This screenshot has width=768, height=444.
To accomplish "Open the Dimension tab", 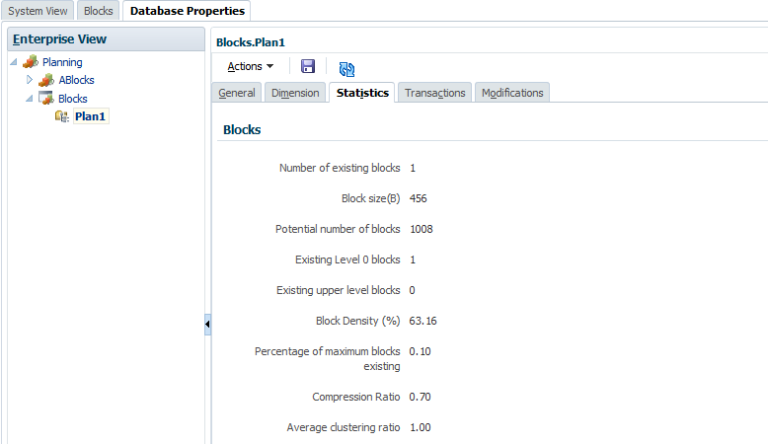I will [295, 93].
